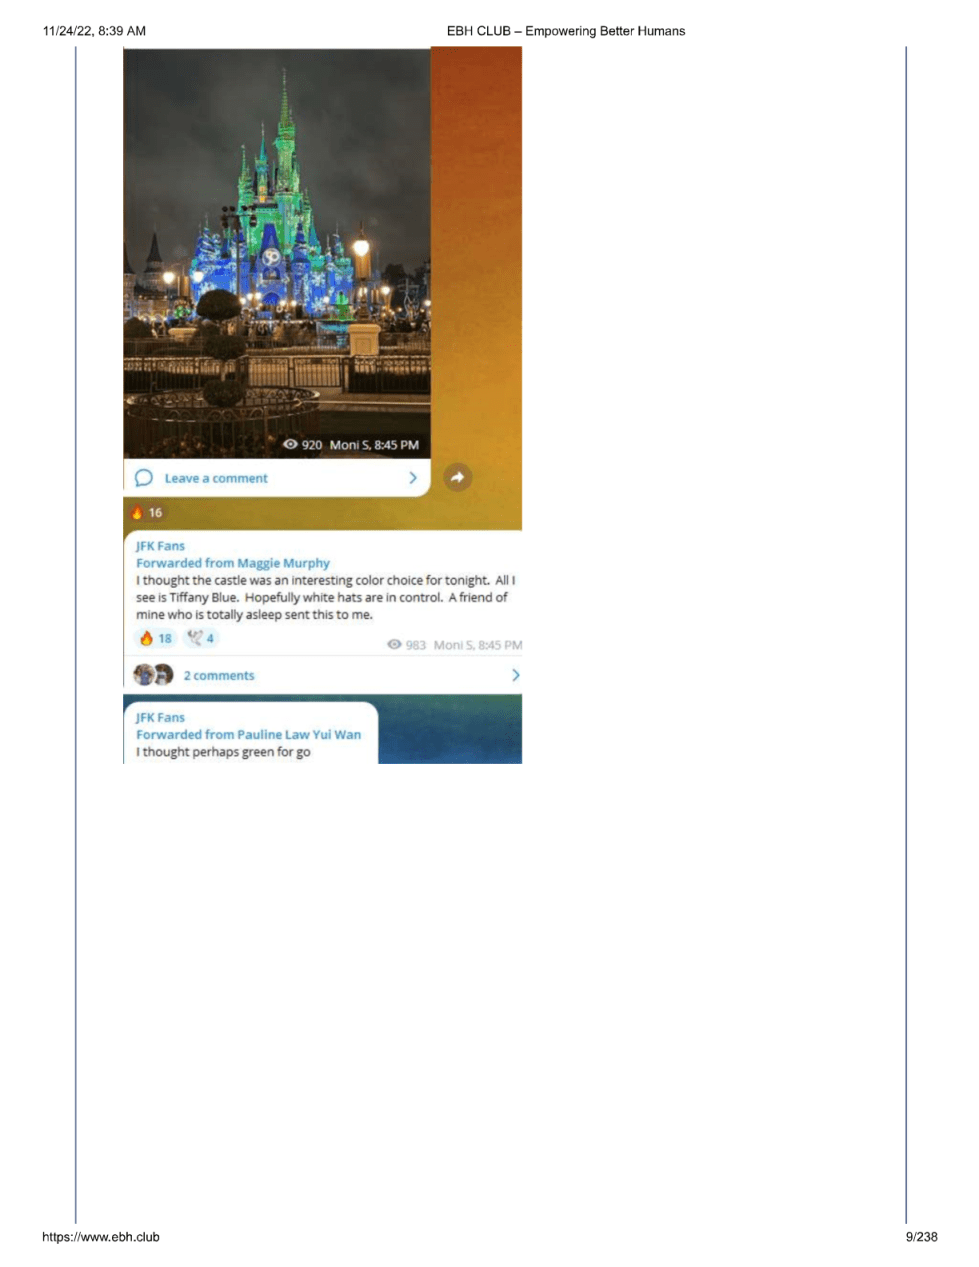Open Forwarded from Pauline Law Yui Wan
Screen dimensions: 979x1267
click(x=248, y=734)
